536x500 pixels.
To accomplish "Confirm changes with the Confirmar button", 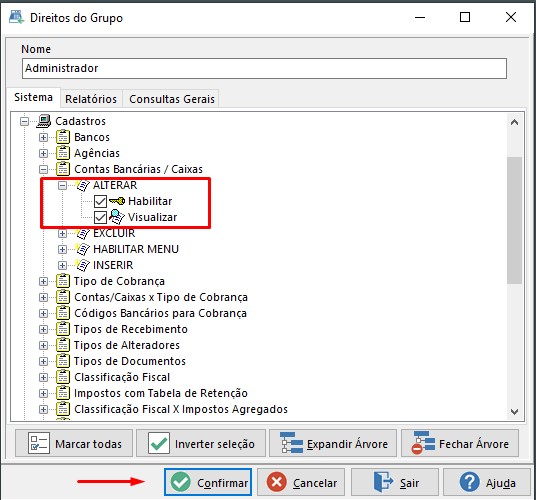I will pyautogui.click(x=208, y=482).
